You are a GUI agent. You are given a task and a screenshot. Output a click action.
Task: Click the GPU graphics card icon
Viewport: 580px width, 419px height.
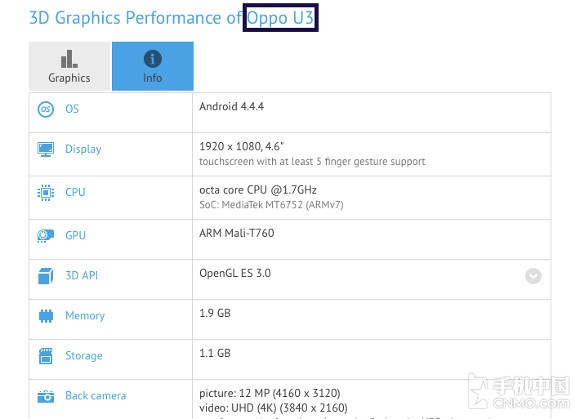click(x=45, y=236)
